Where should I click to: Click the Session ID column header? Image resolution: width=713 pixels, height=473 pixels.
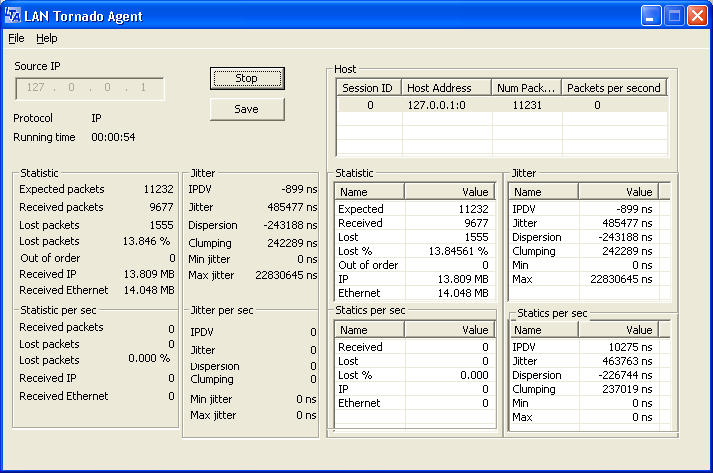[x=368, y=88]
